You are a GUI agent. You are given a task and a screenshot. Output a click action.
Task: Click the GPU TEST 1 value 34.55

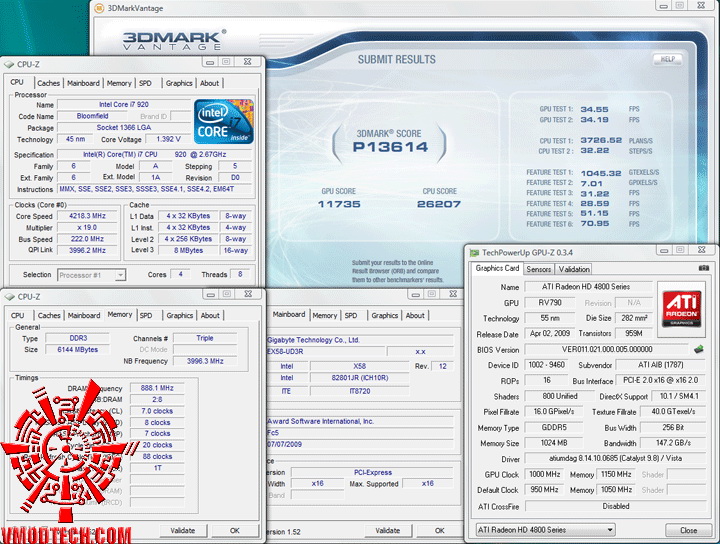[x=594, y=109]
